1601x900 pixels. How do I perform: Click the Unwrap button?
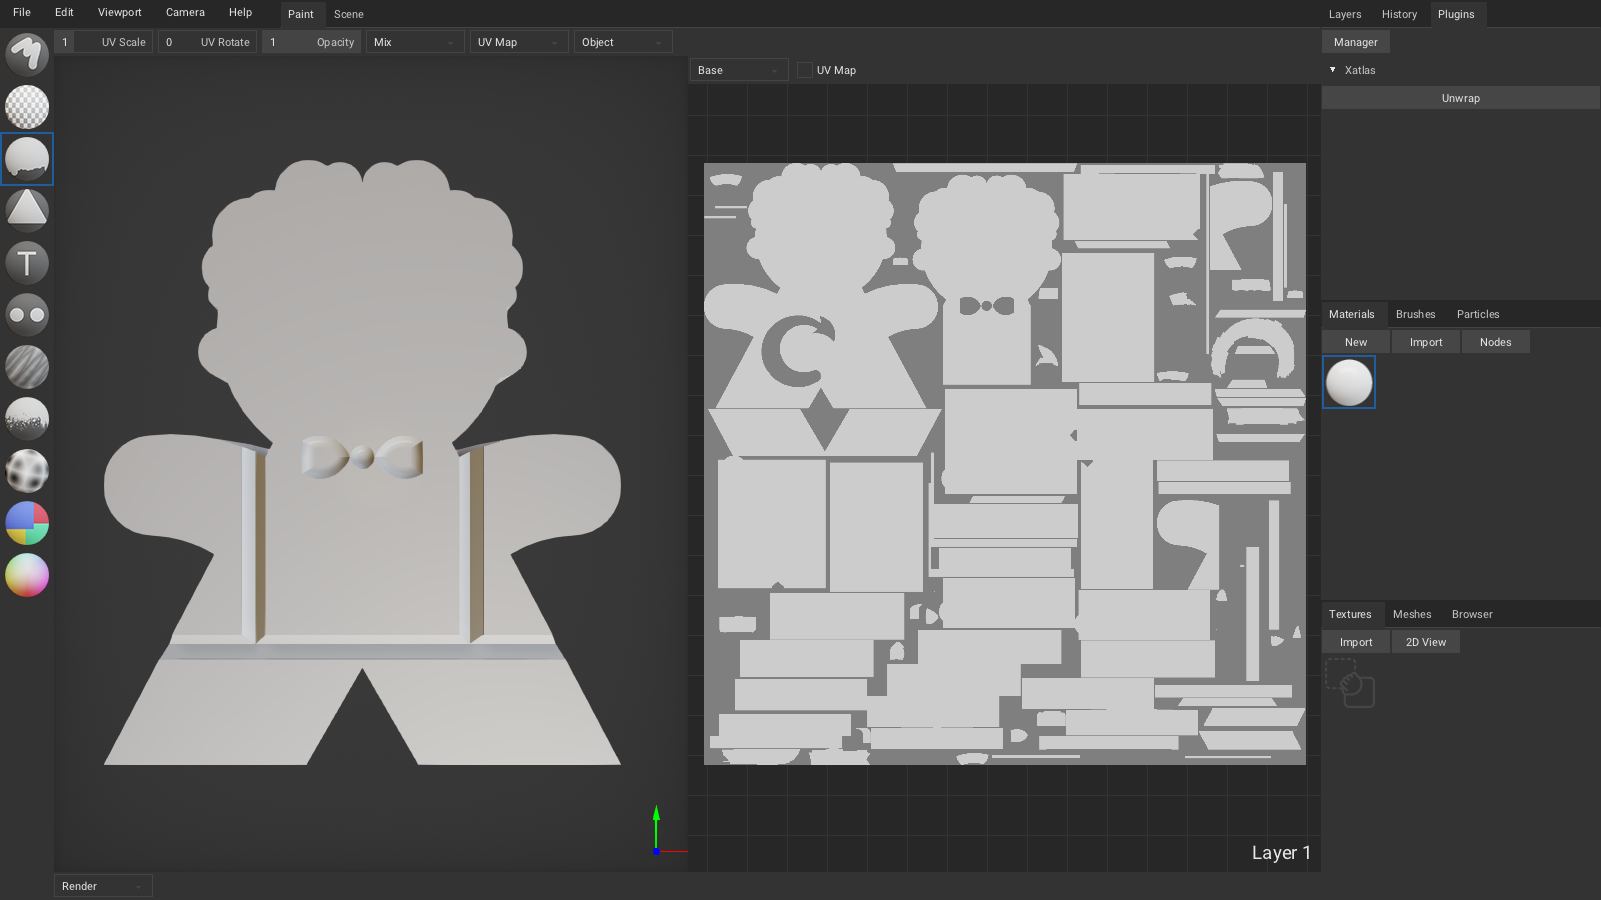1460,98
